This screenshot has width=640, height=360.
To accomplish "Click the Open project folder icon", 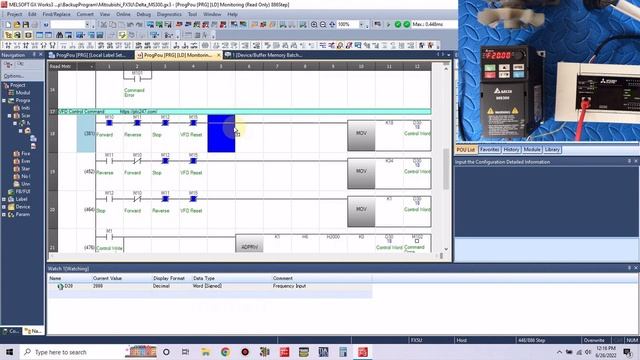I will pyautogui.click(x=17, y=25).
